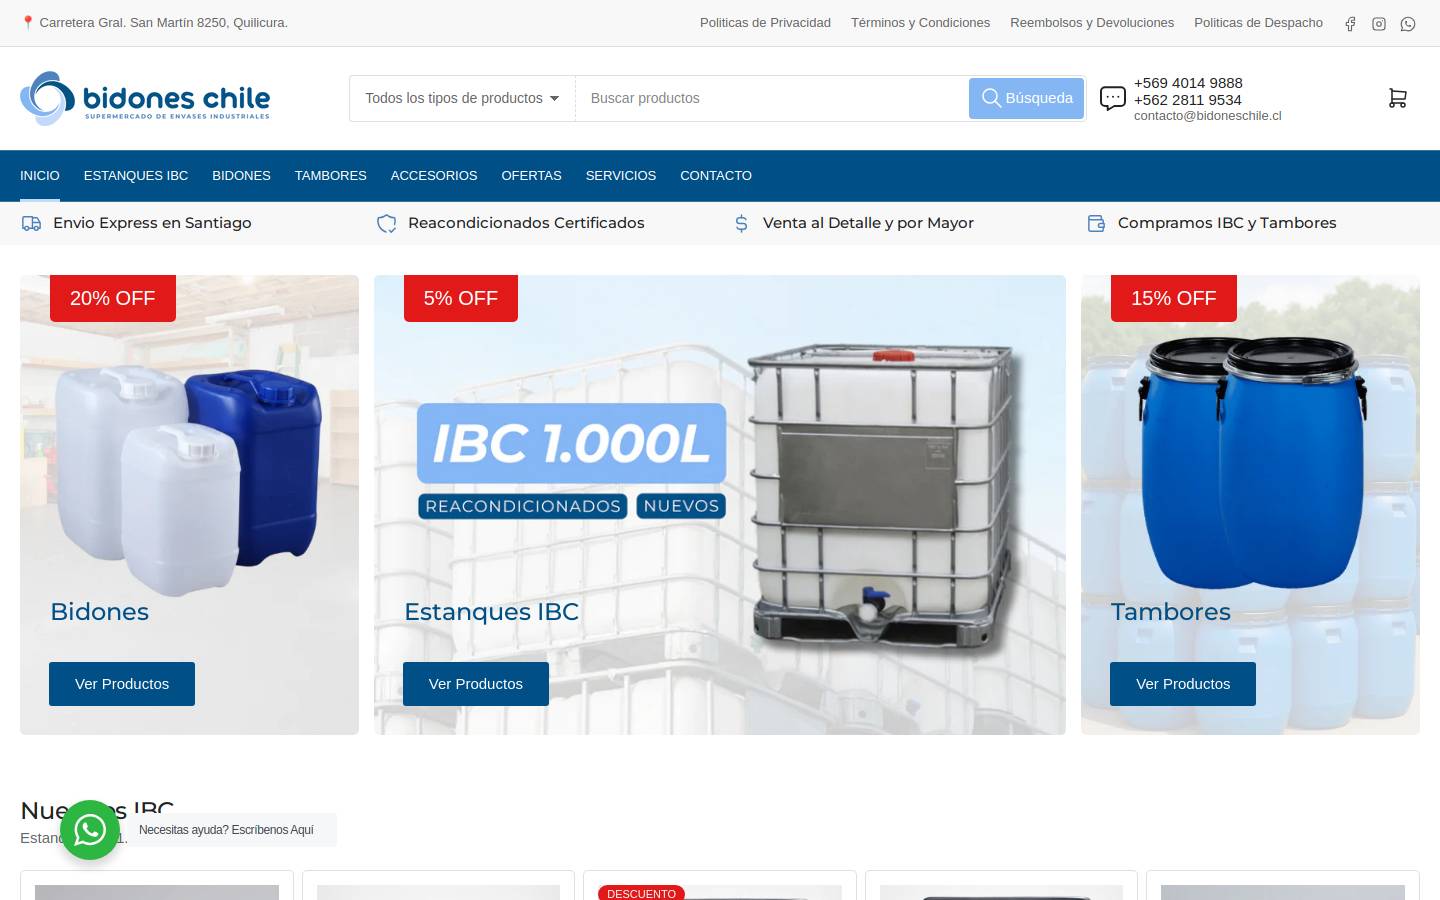Click the Tambores banner title
This screenshot has width=1440, height=900.
click(x=1171, y=612)
